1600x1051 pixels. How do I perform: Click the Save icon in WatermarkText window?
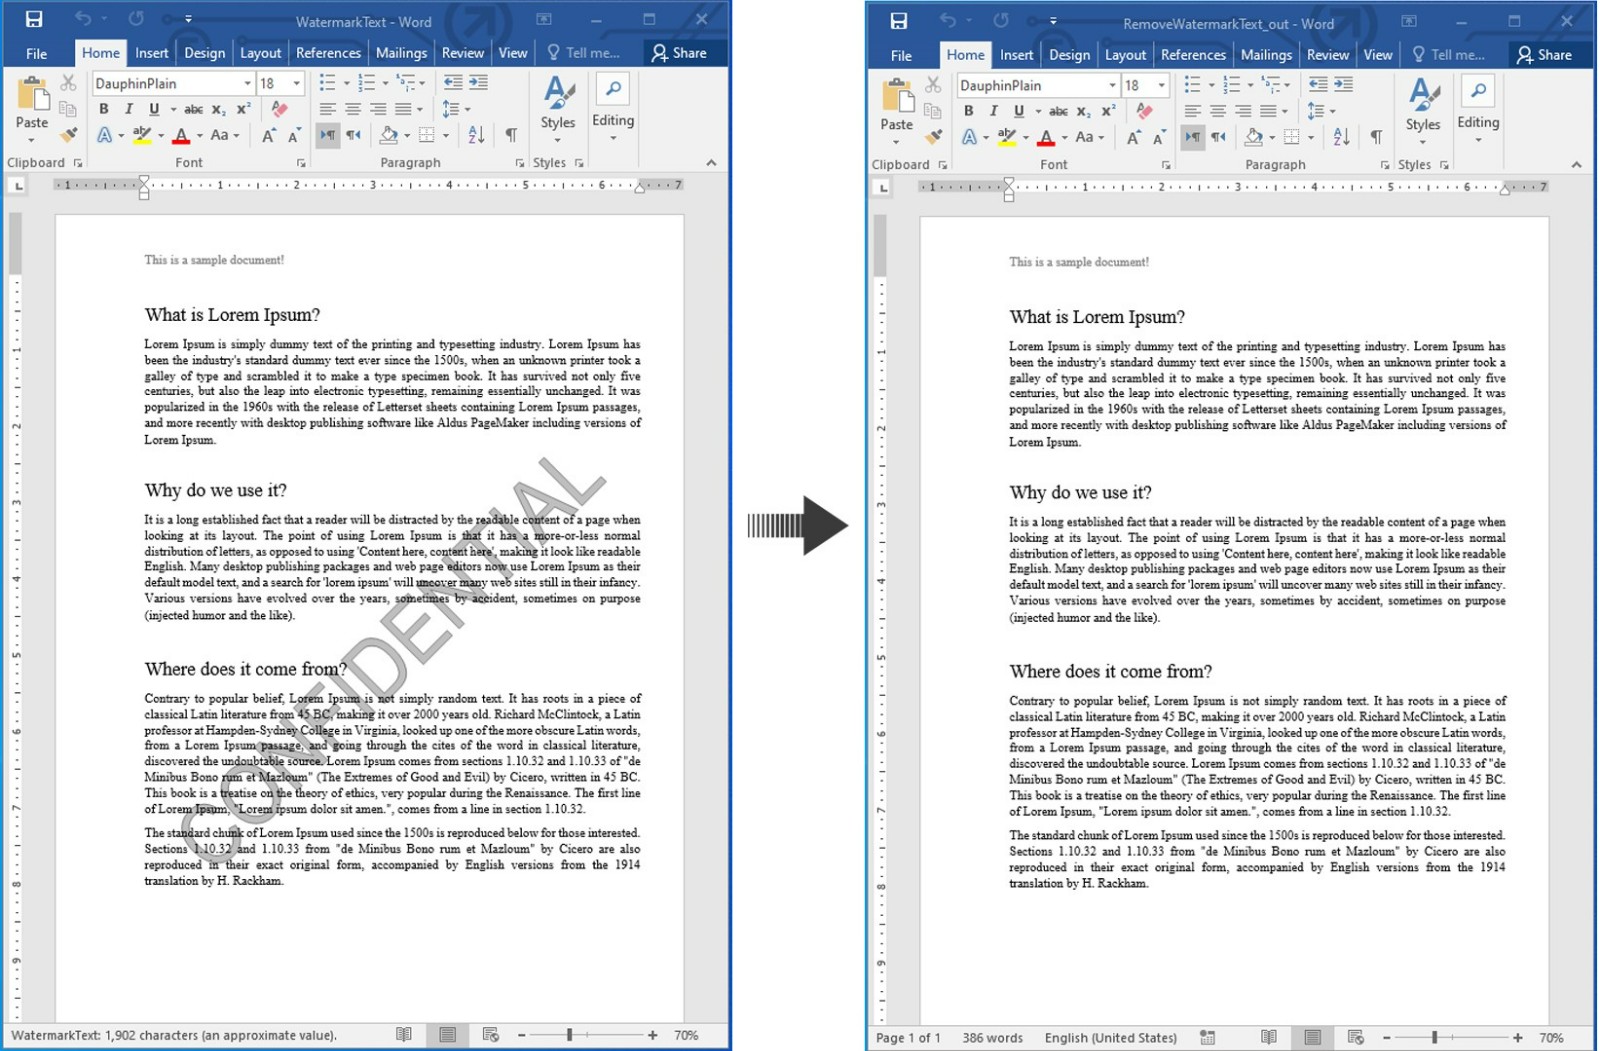(x=33, y=19)
